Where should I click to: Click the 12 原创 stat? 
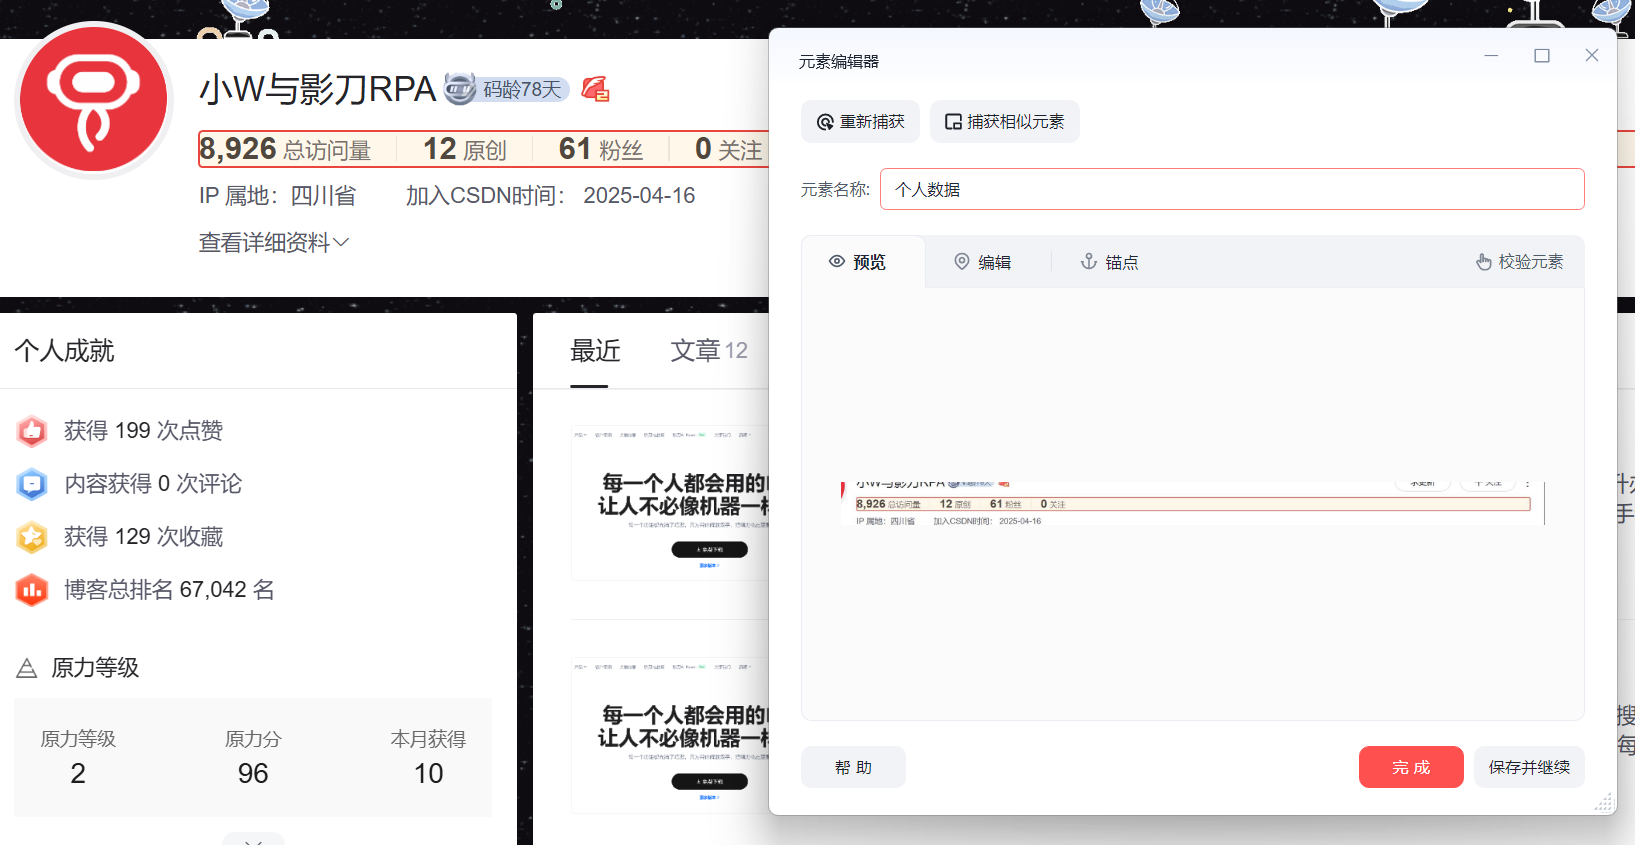coord(465,149)
